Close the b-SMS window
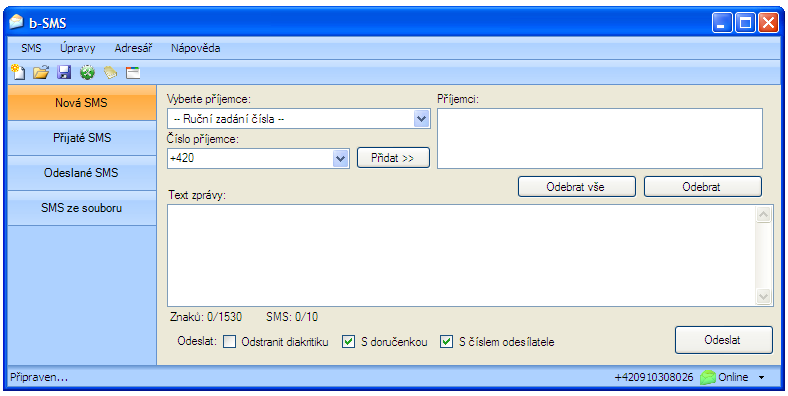This screenshot has width=788, height=396. click(x=768, y=23)
